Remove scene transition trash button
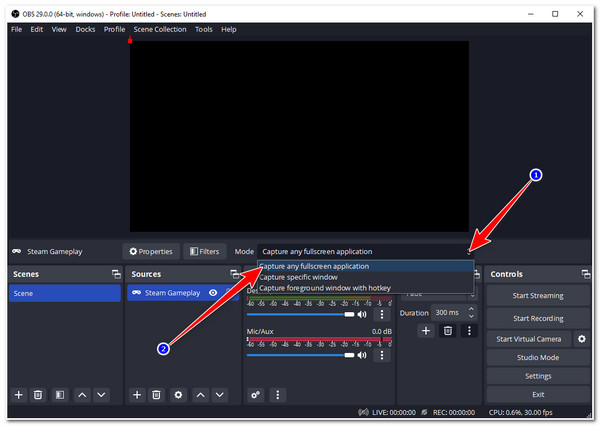The height and width of the screenshot is (426, 600). (x=448, y=331)
